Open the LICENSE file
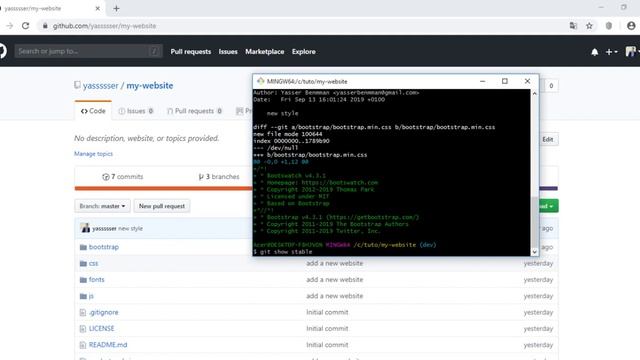This screenshot has height=360, width=640. (102, 329)
